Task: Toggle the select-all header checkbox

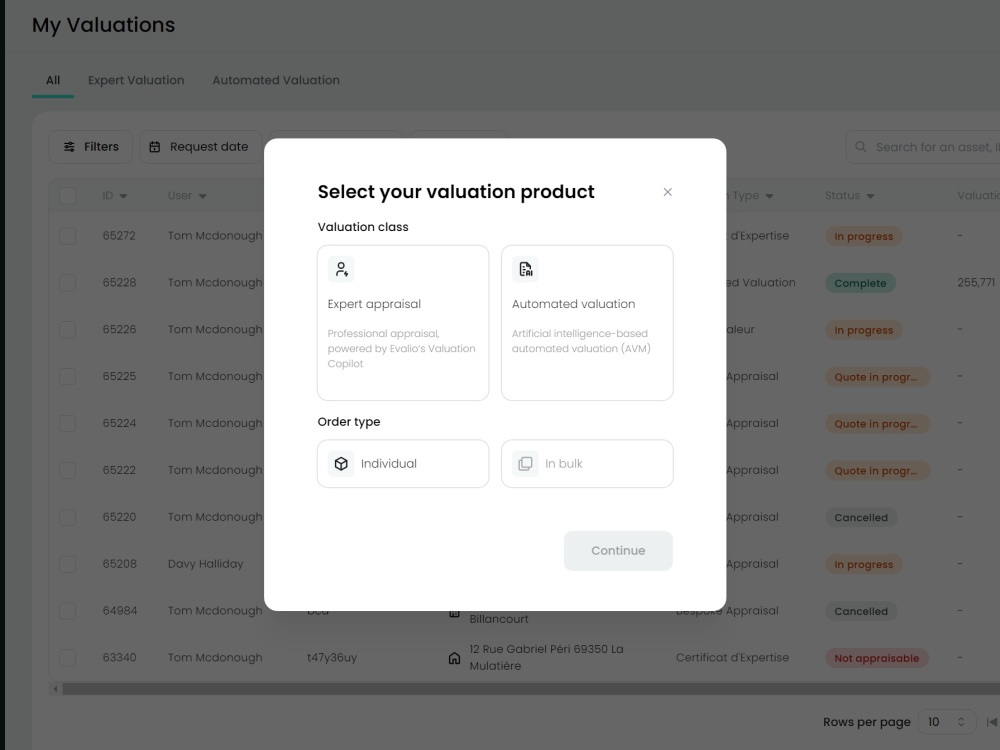Action: tap(68, 196)
